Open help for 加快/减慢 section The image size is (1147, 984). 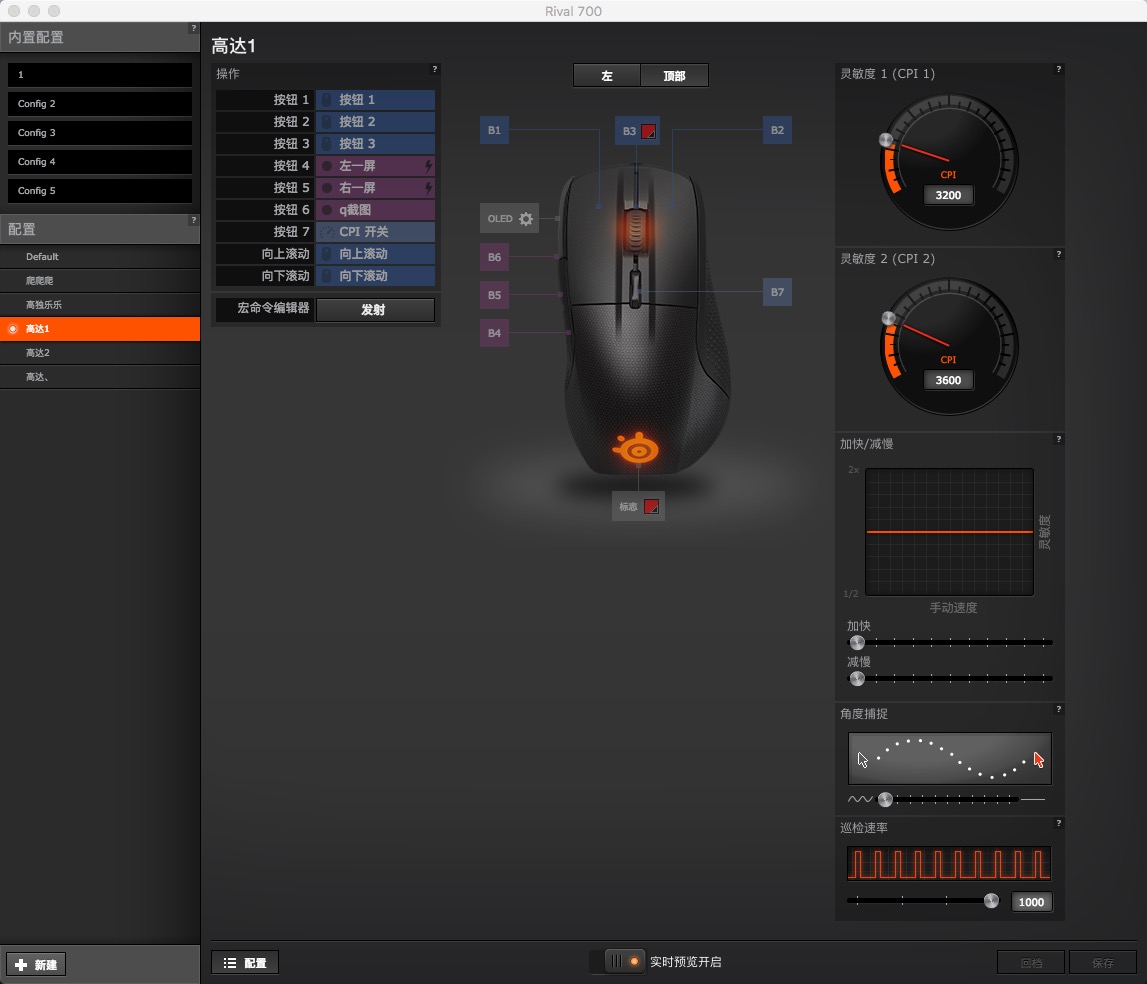pyautogui.click(x=1058, y=439)
